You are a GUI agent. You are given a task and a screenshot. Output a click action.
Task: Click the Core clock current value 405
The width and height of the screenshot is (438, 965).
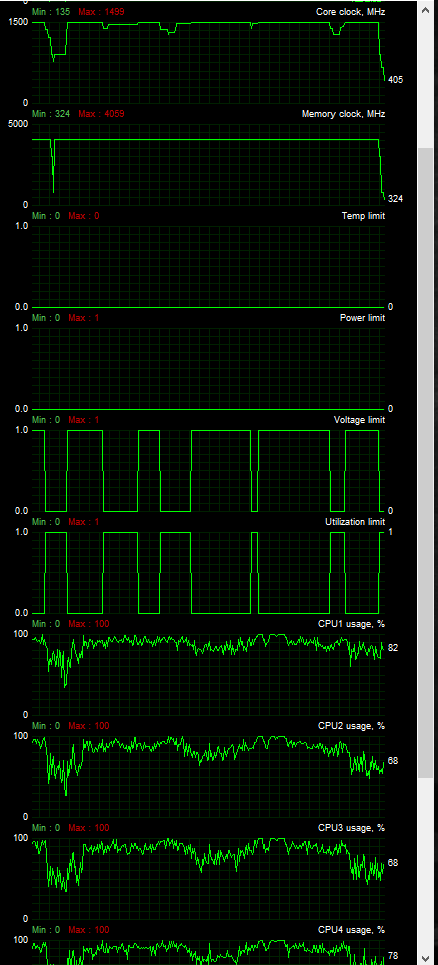[396, 80]
